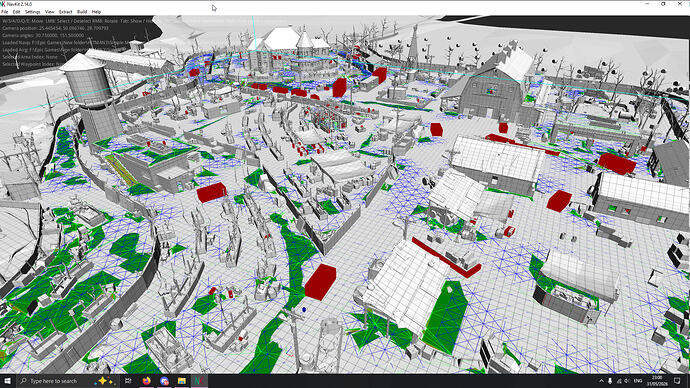Click the Camera angles text line
This screenshot has height=388, width=690.
pos(43,35)
